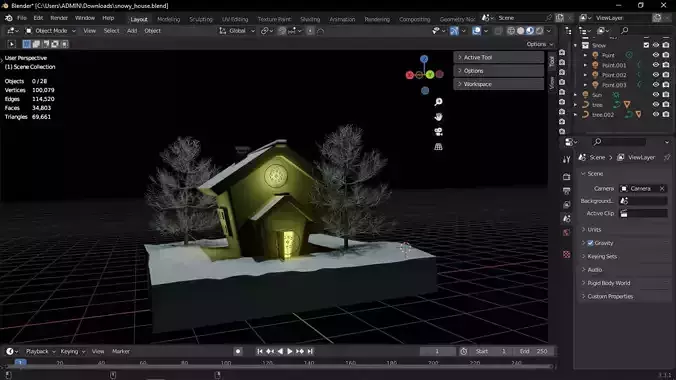The image size is (676, 380).
Task: Open timeline Marker menu
Action: pyautogui.click(x=121, y=352)
